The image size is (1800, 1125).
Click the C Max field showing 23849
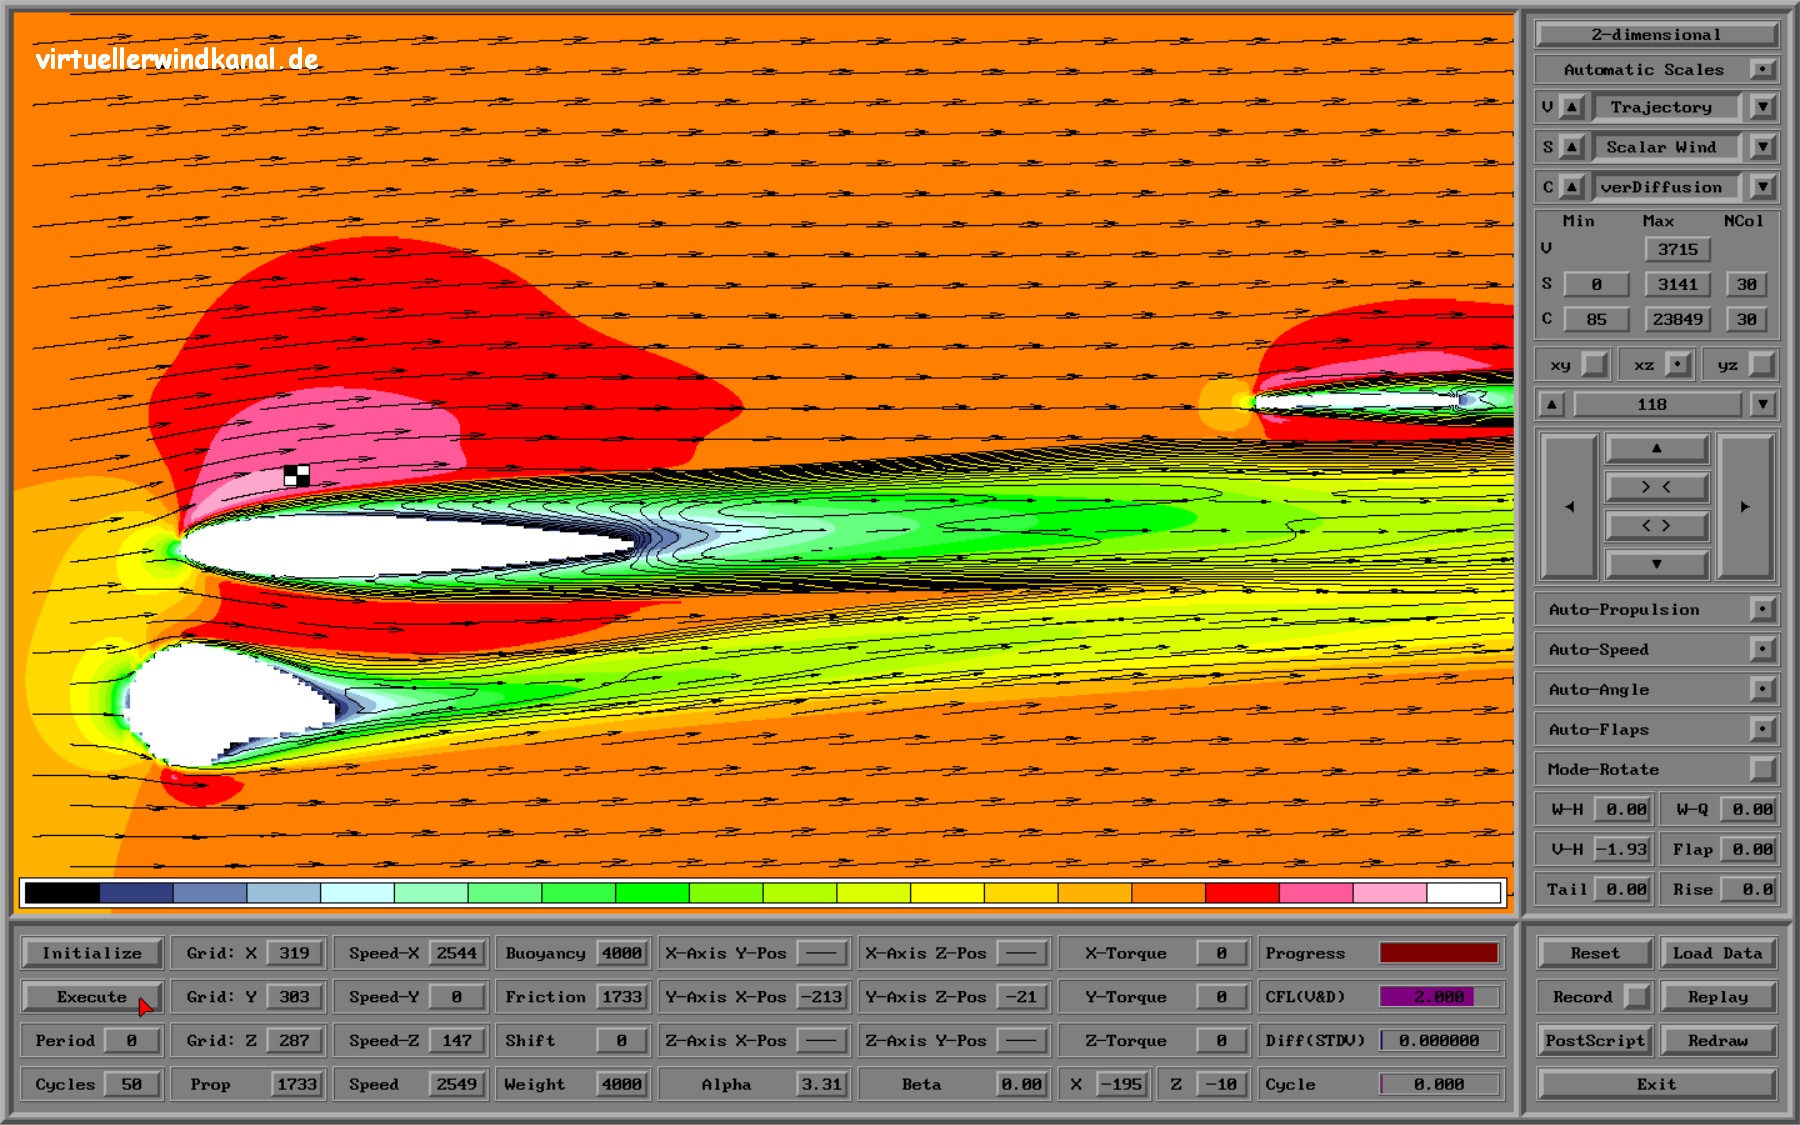[x=1677, y=320]
